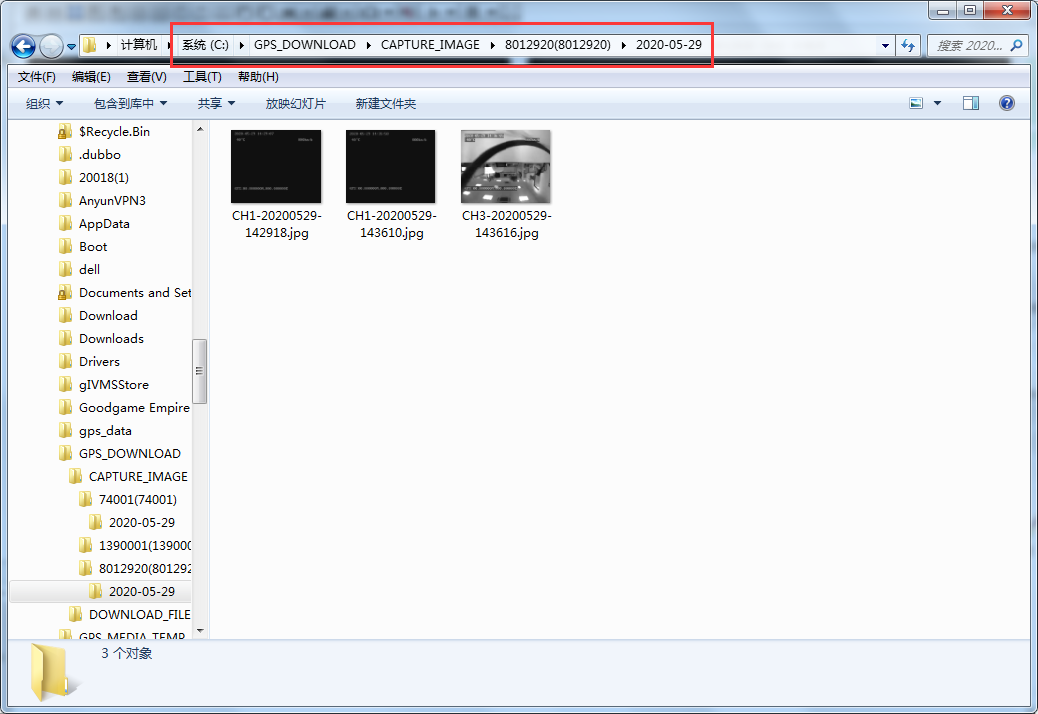Toggle the preview pane icon

[x=971, y=103]
